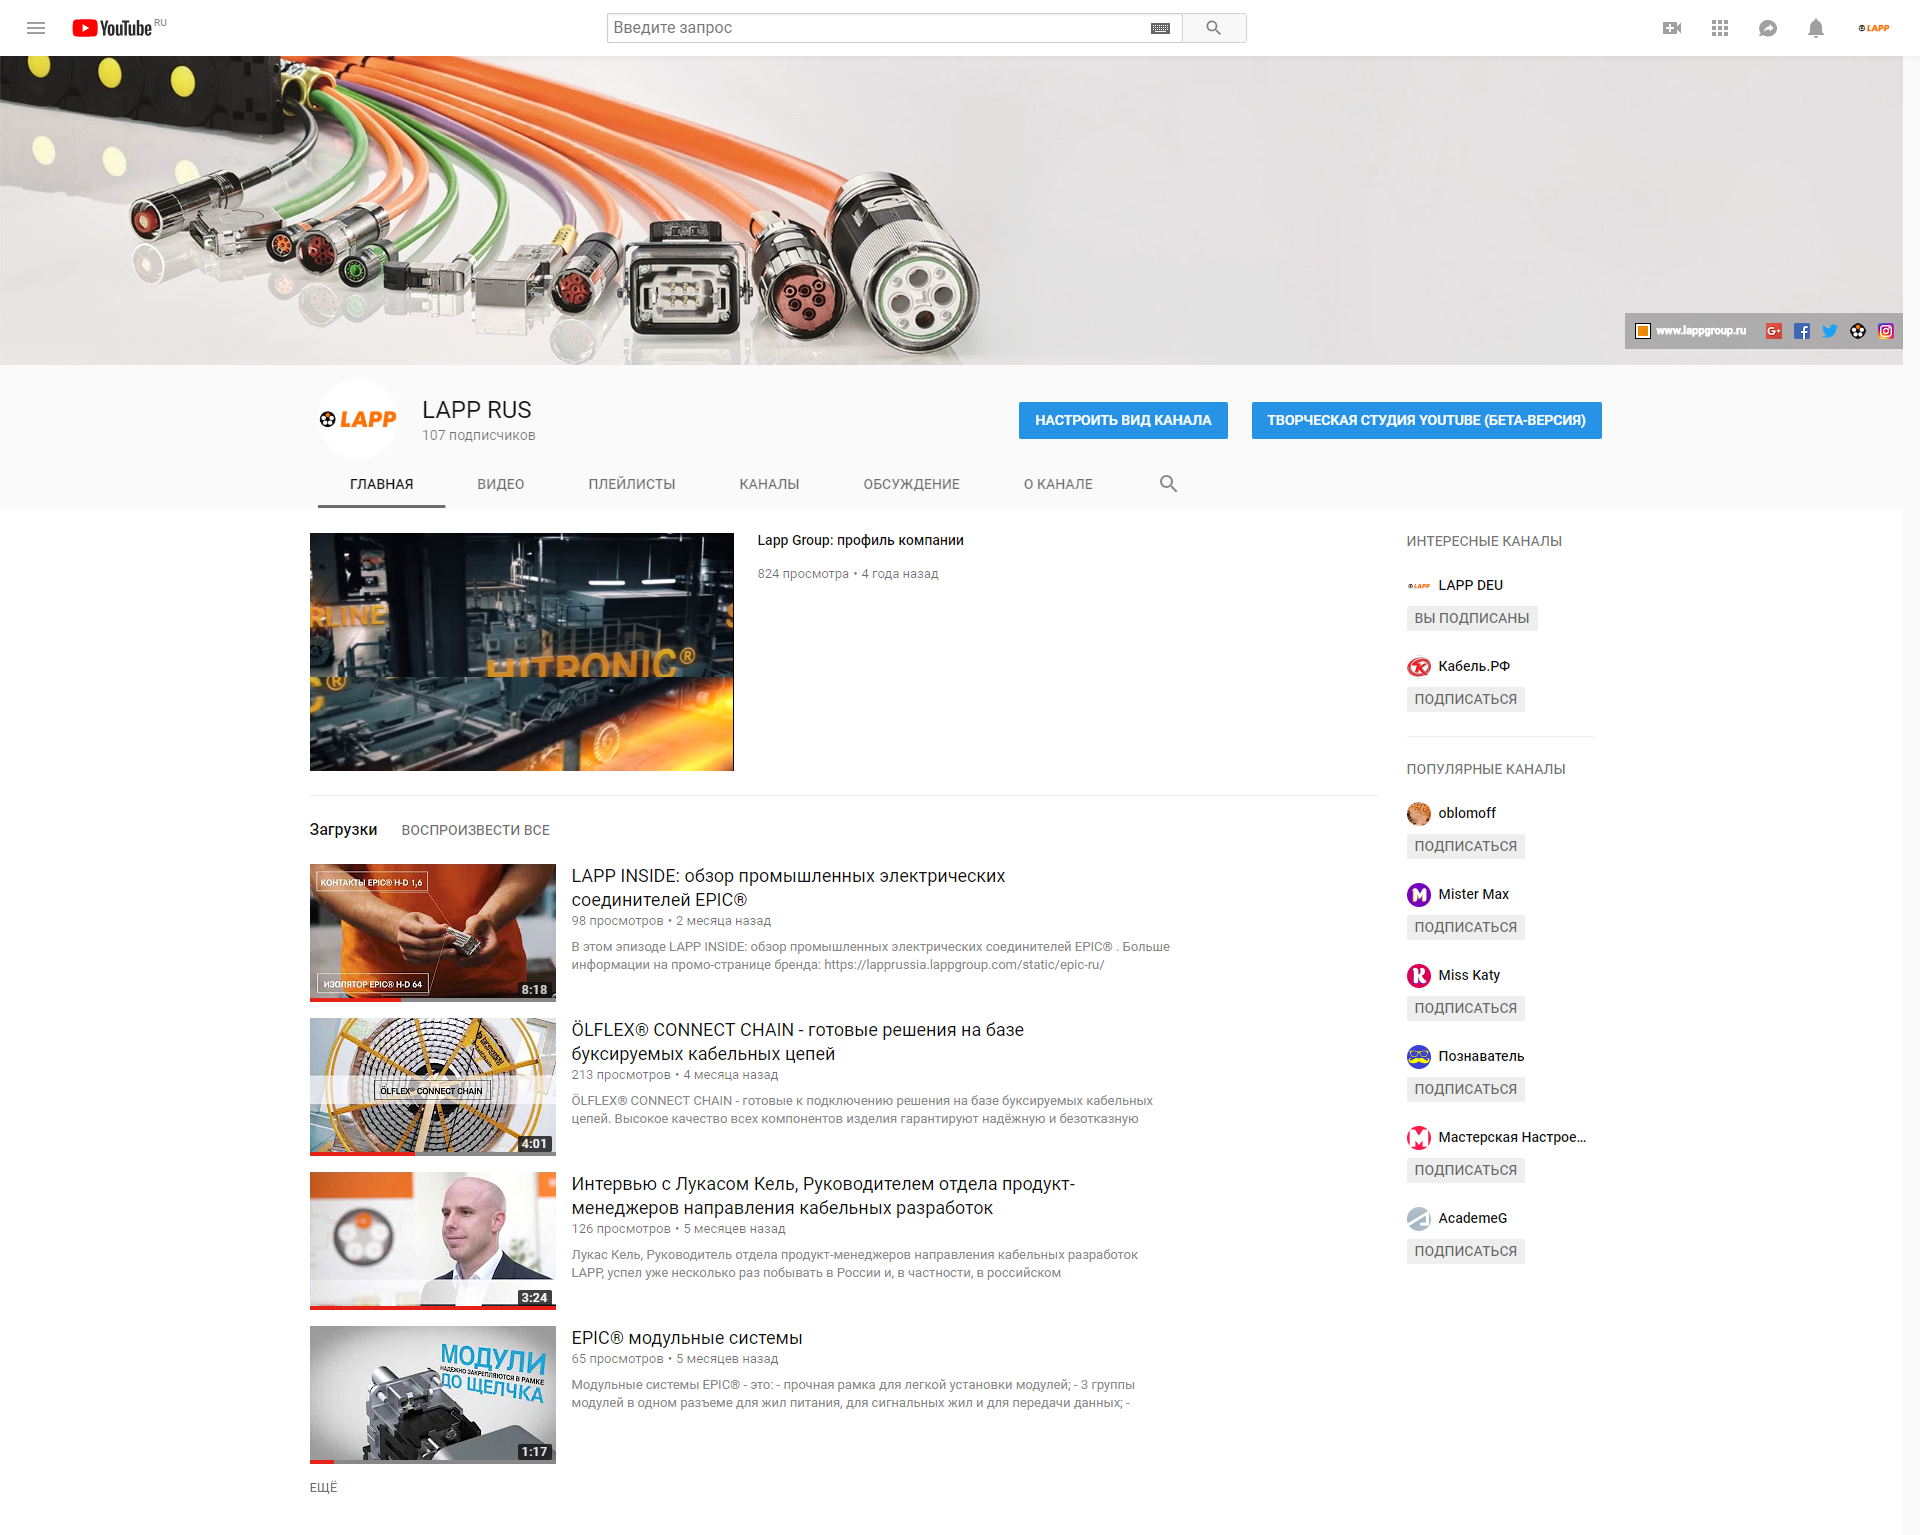
Task: Open the LAPP account avatar menu
Action: tap(1874, 28)
